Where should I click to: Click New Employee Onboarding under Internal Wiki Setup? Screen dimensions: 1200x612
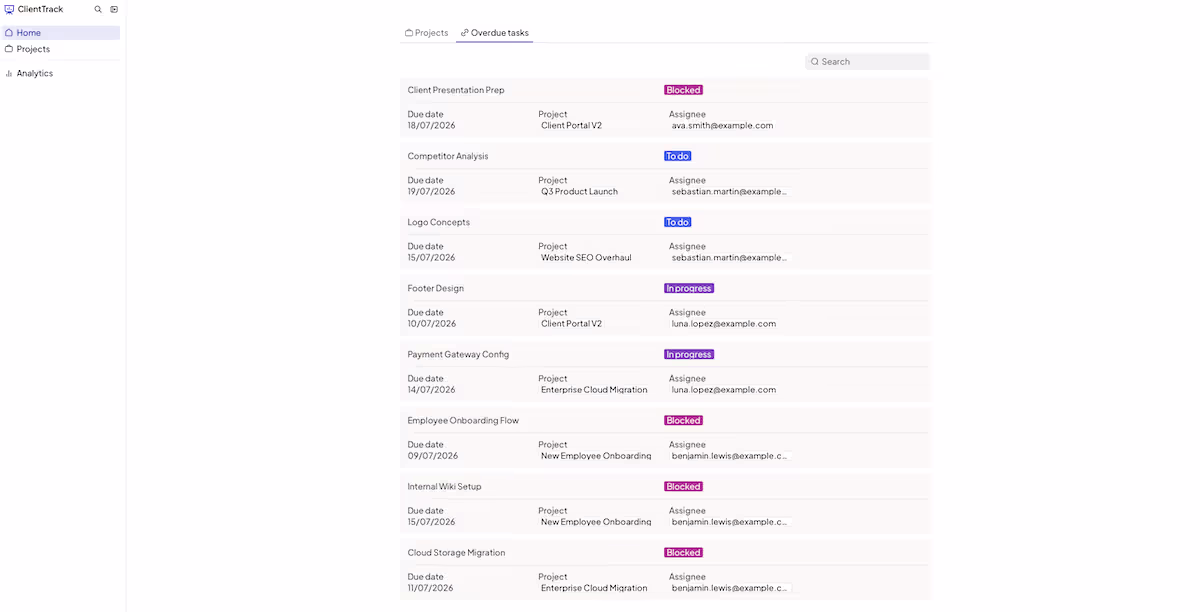point(596,522)
